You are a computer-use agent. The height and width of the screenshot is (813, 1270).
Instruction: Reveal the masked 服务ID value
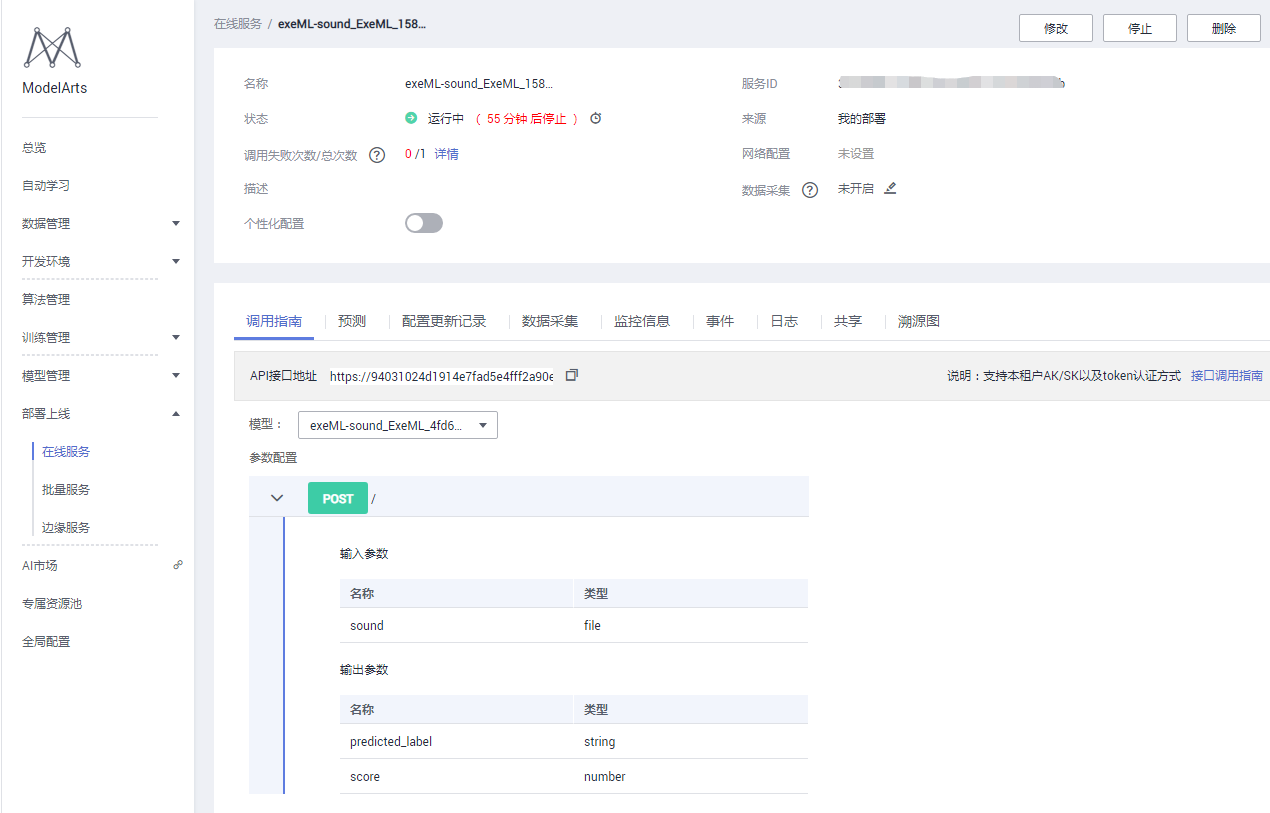(952, 83)
